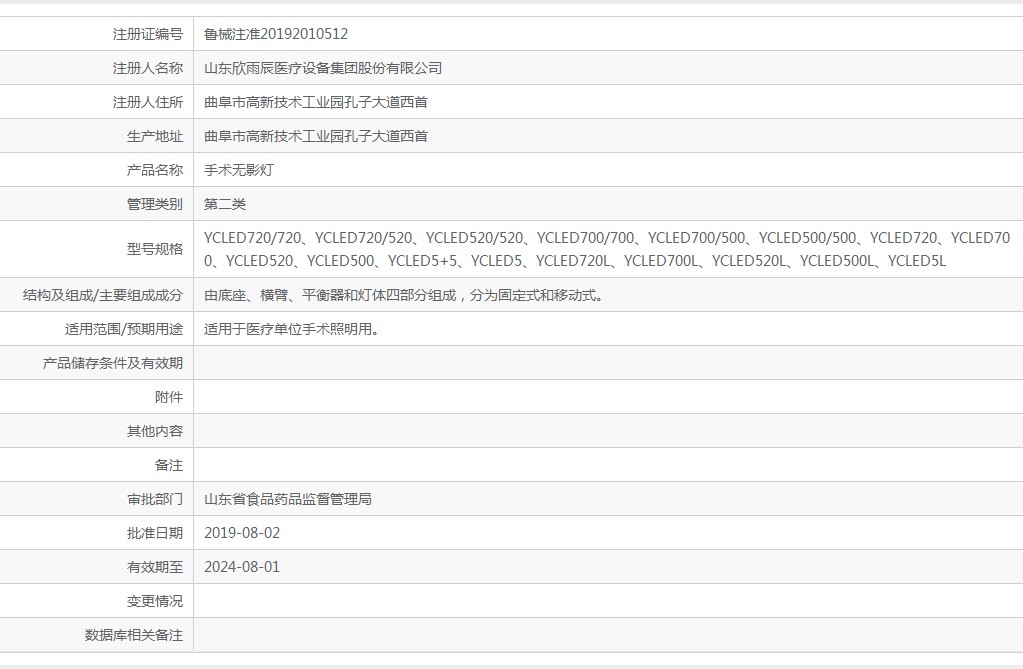The width and height of the screenshot is (1023, 669).
Task: Click the 产品名称 label
Action: tap(155, 170)
